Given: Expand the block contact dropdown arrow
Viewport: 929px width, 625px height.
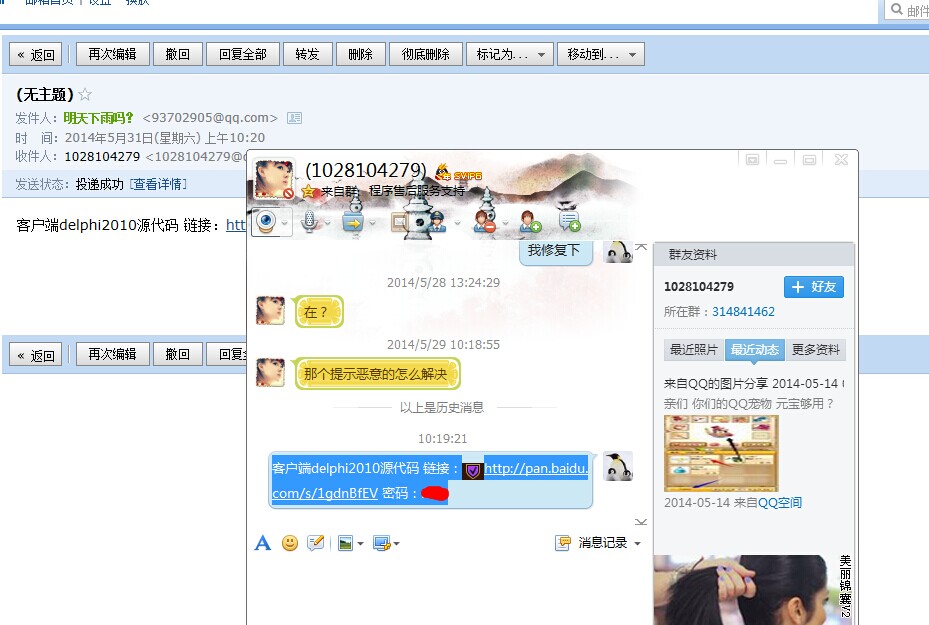Looking at the screenshot, I should point(505,223).
